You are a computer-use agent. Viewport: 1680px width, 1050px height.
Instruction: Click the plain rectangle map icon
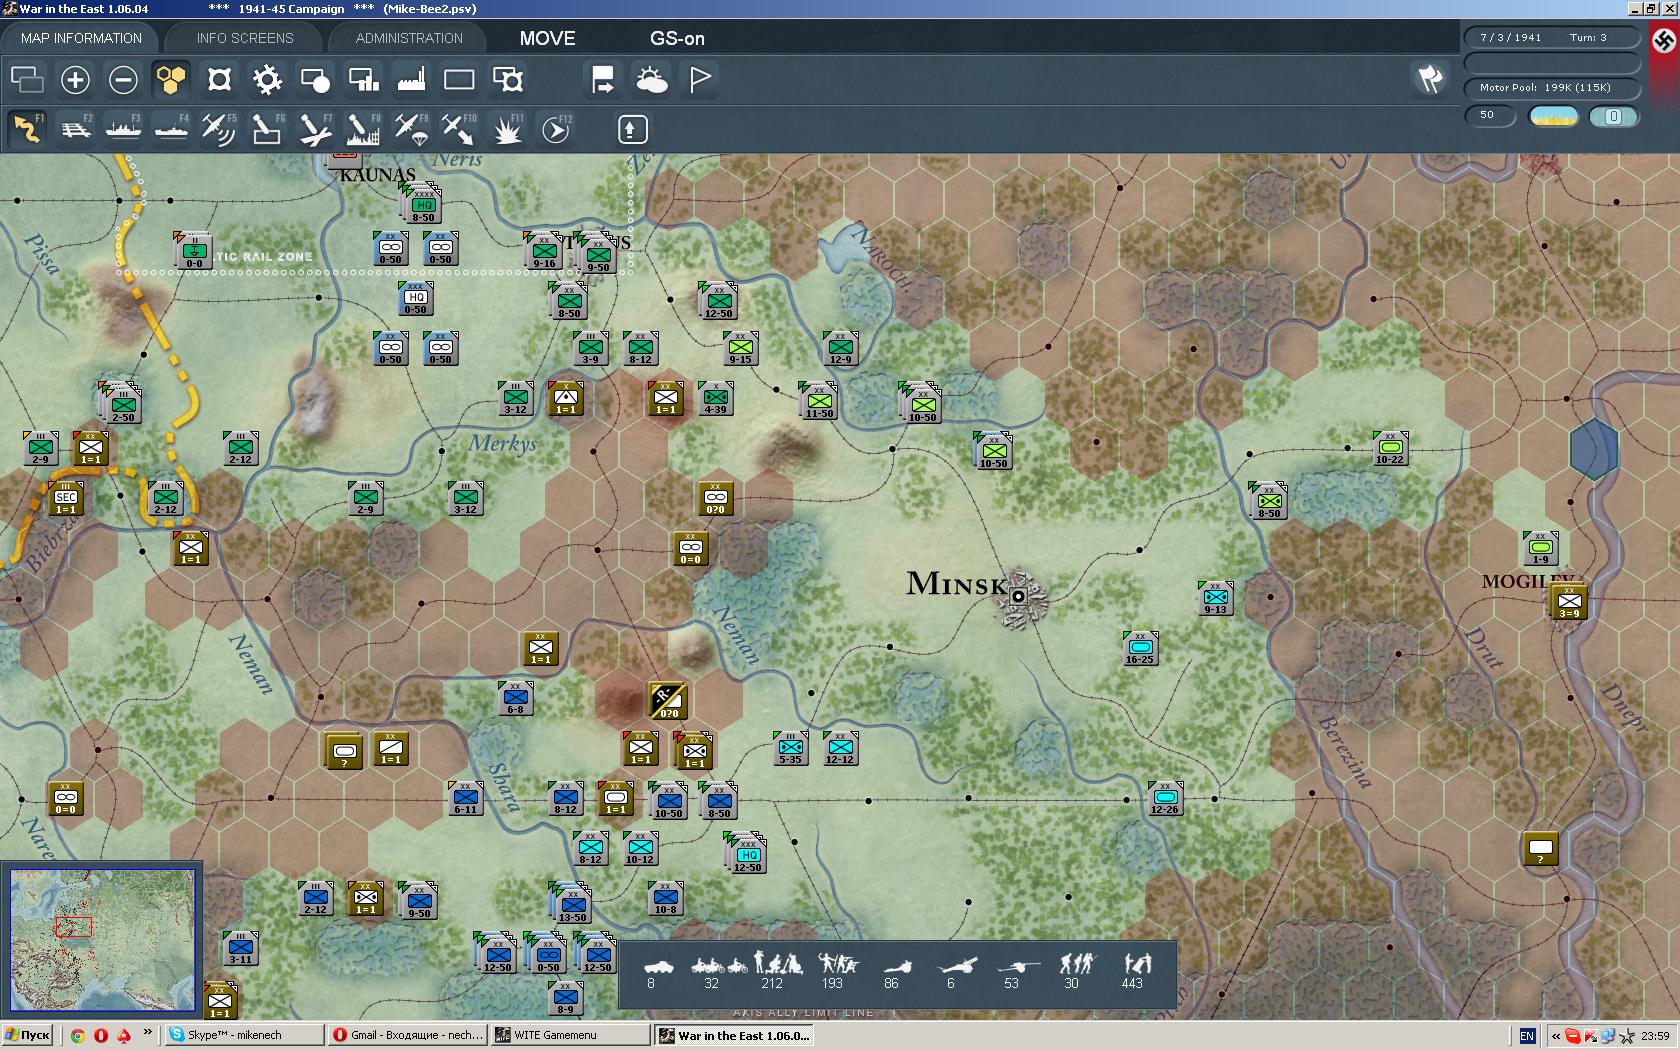point(459,79)
